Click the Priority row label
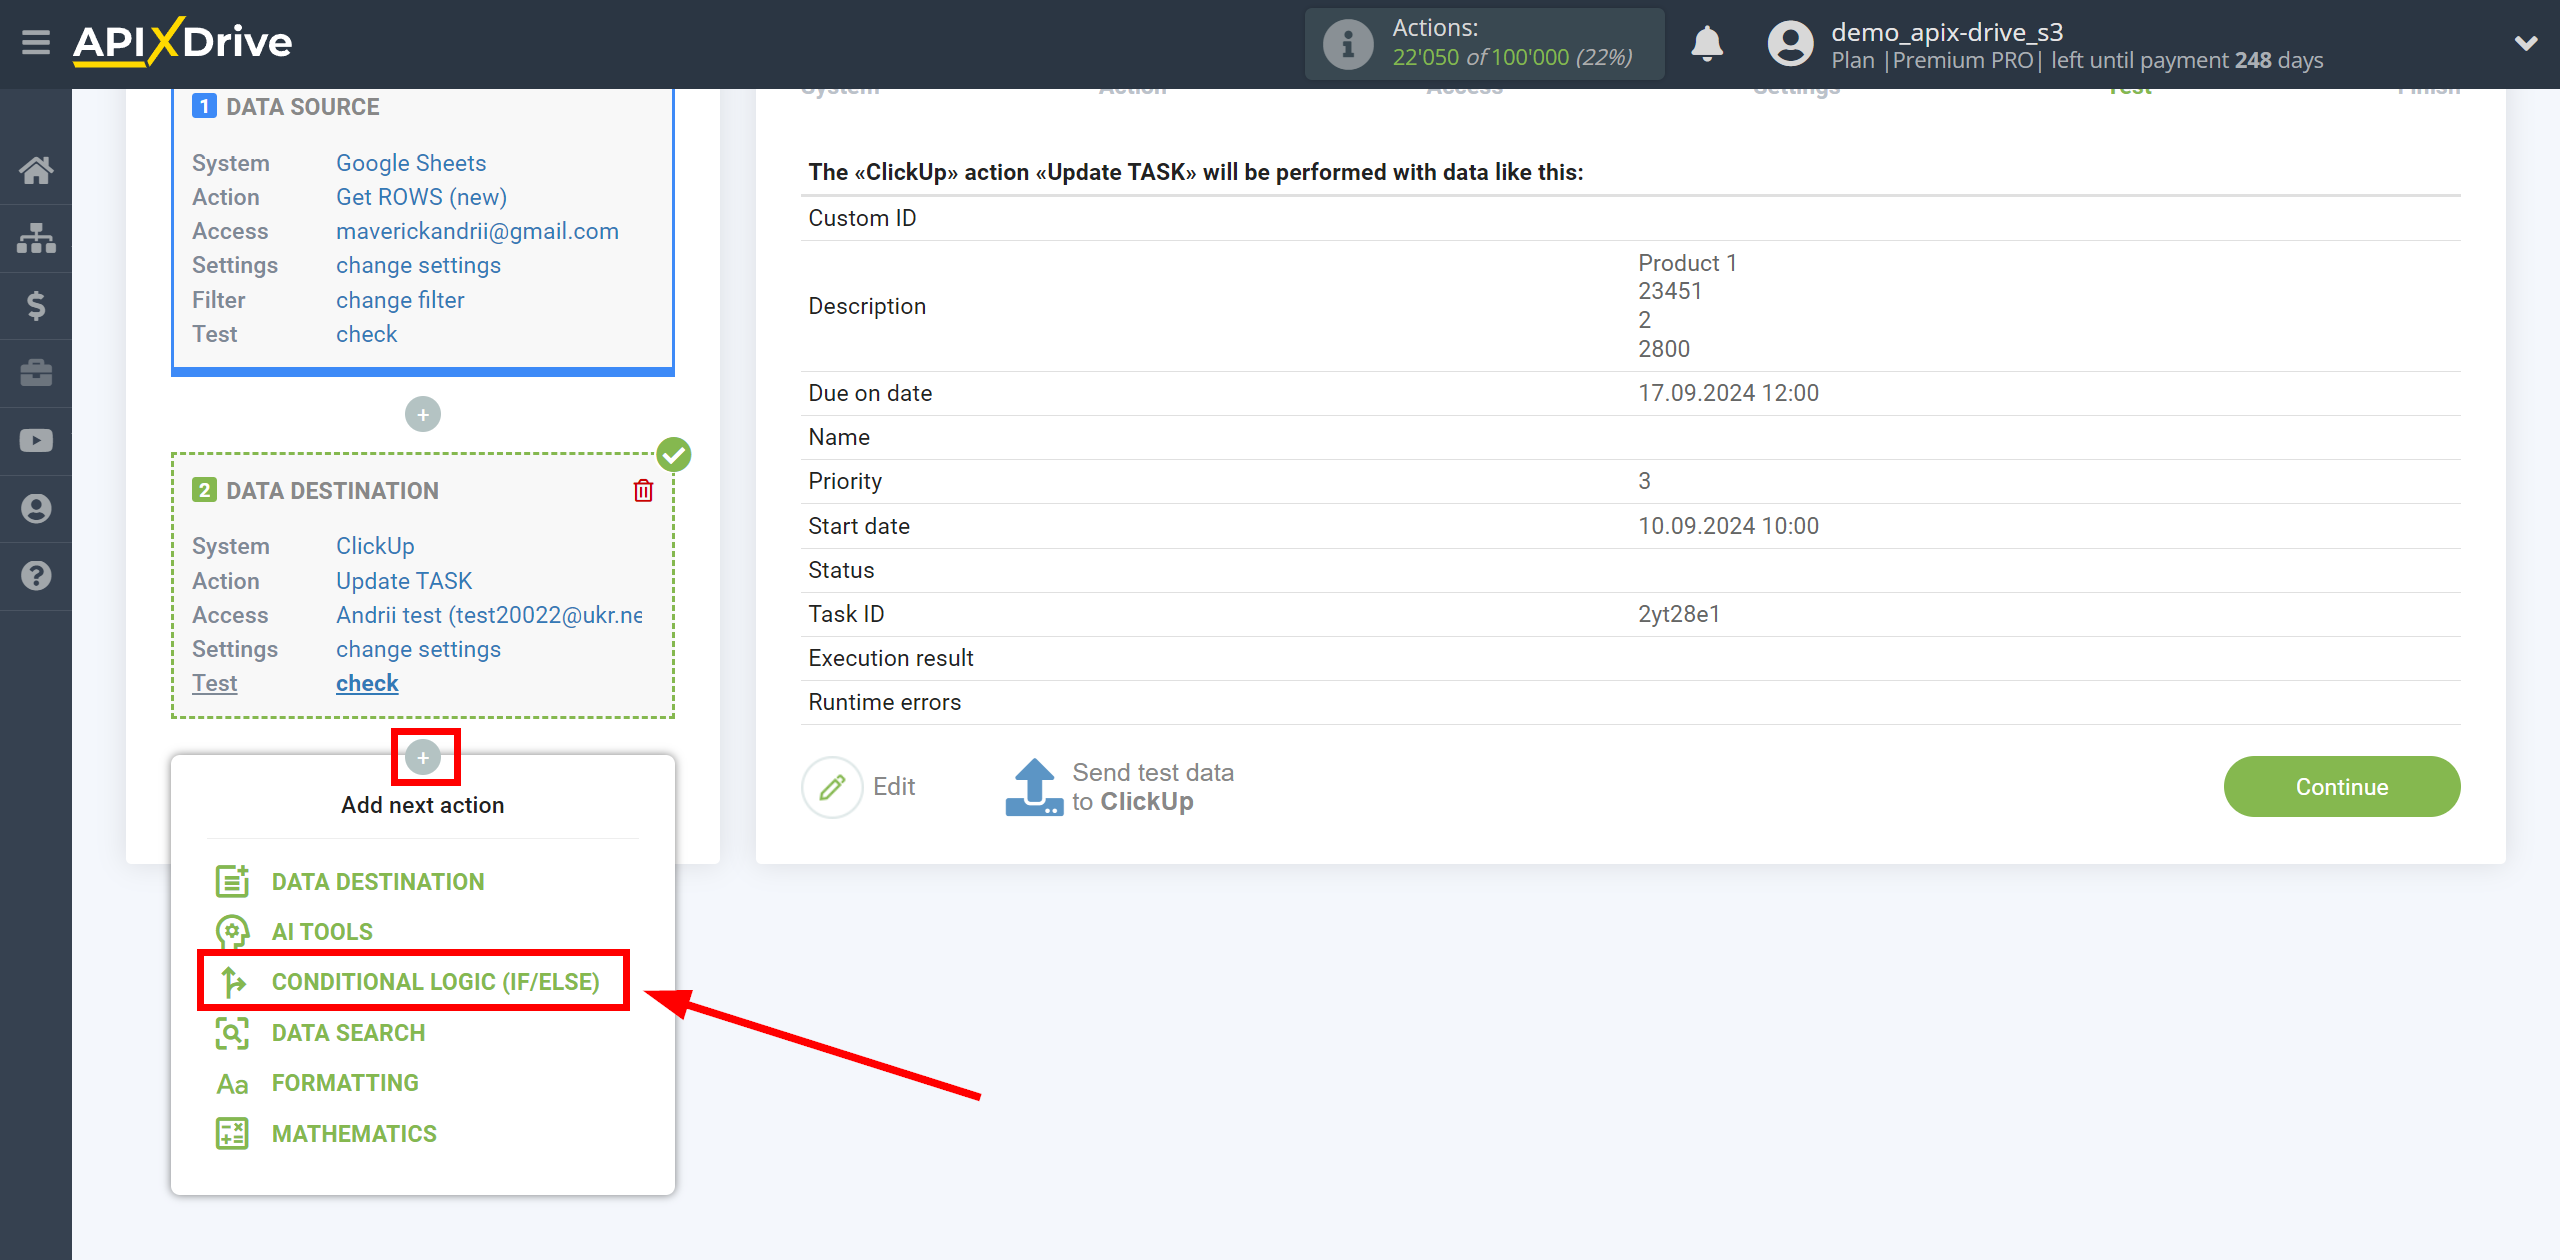 [845, 481]
